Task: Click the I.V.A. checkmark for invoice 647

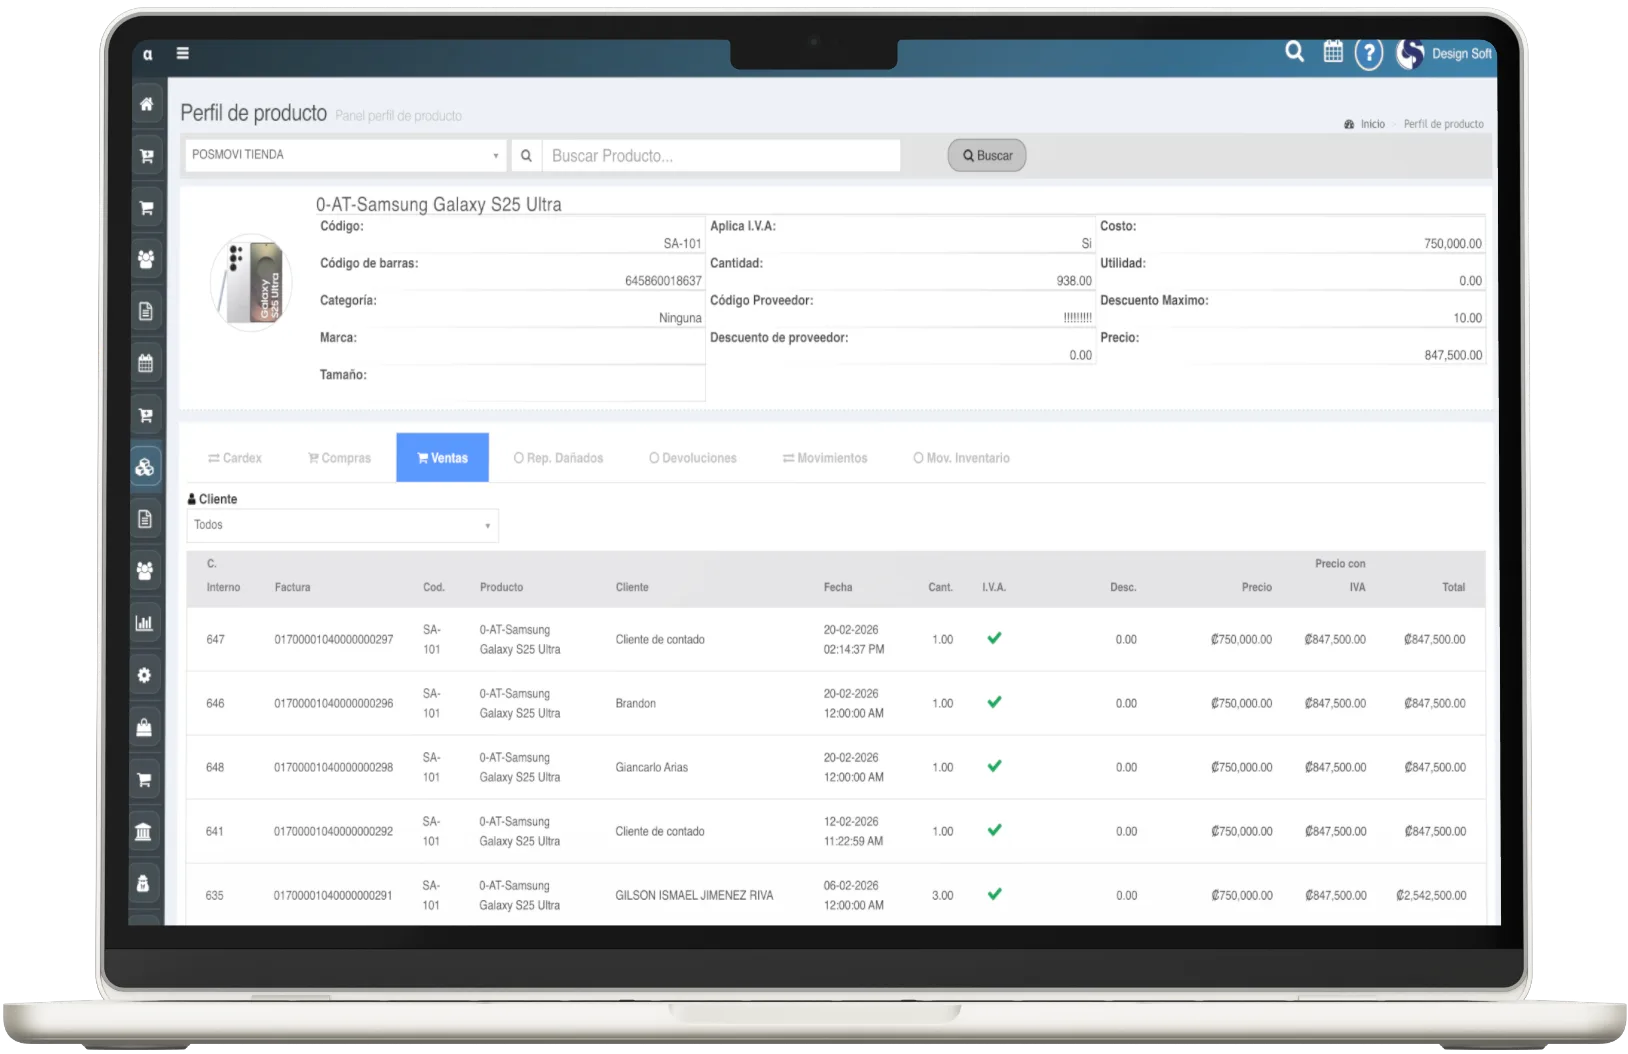Action: (x=994, y=638)
